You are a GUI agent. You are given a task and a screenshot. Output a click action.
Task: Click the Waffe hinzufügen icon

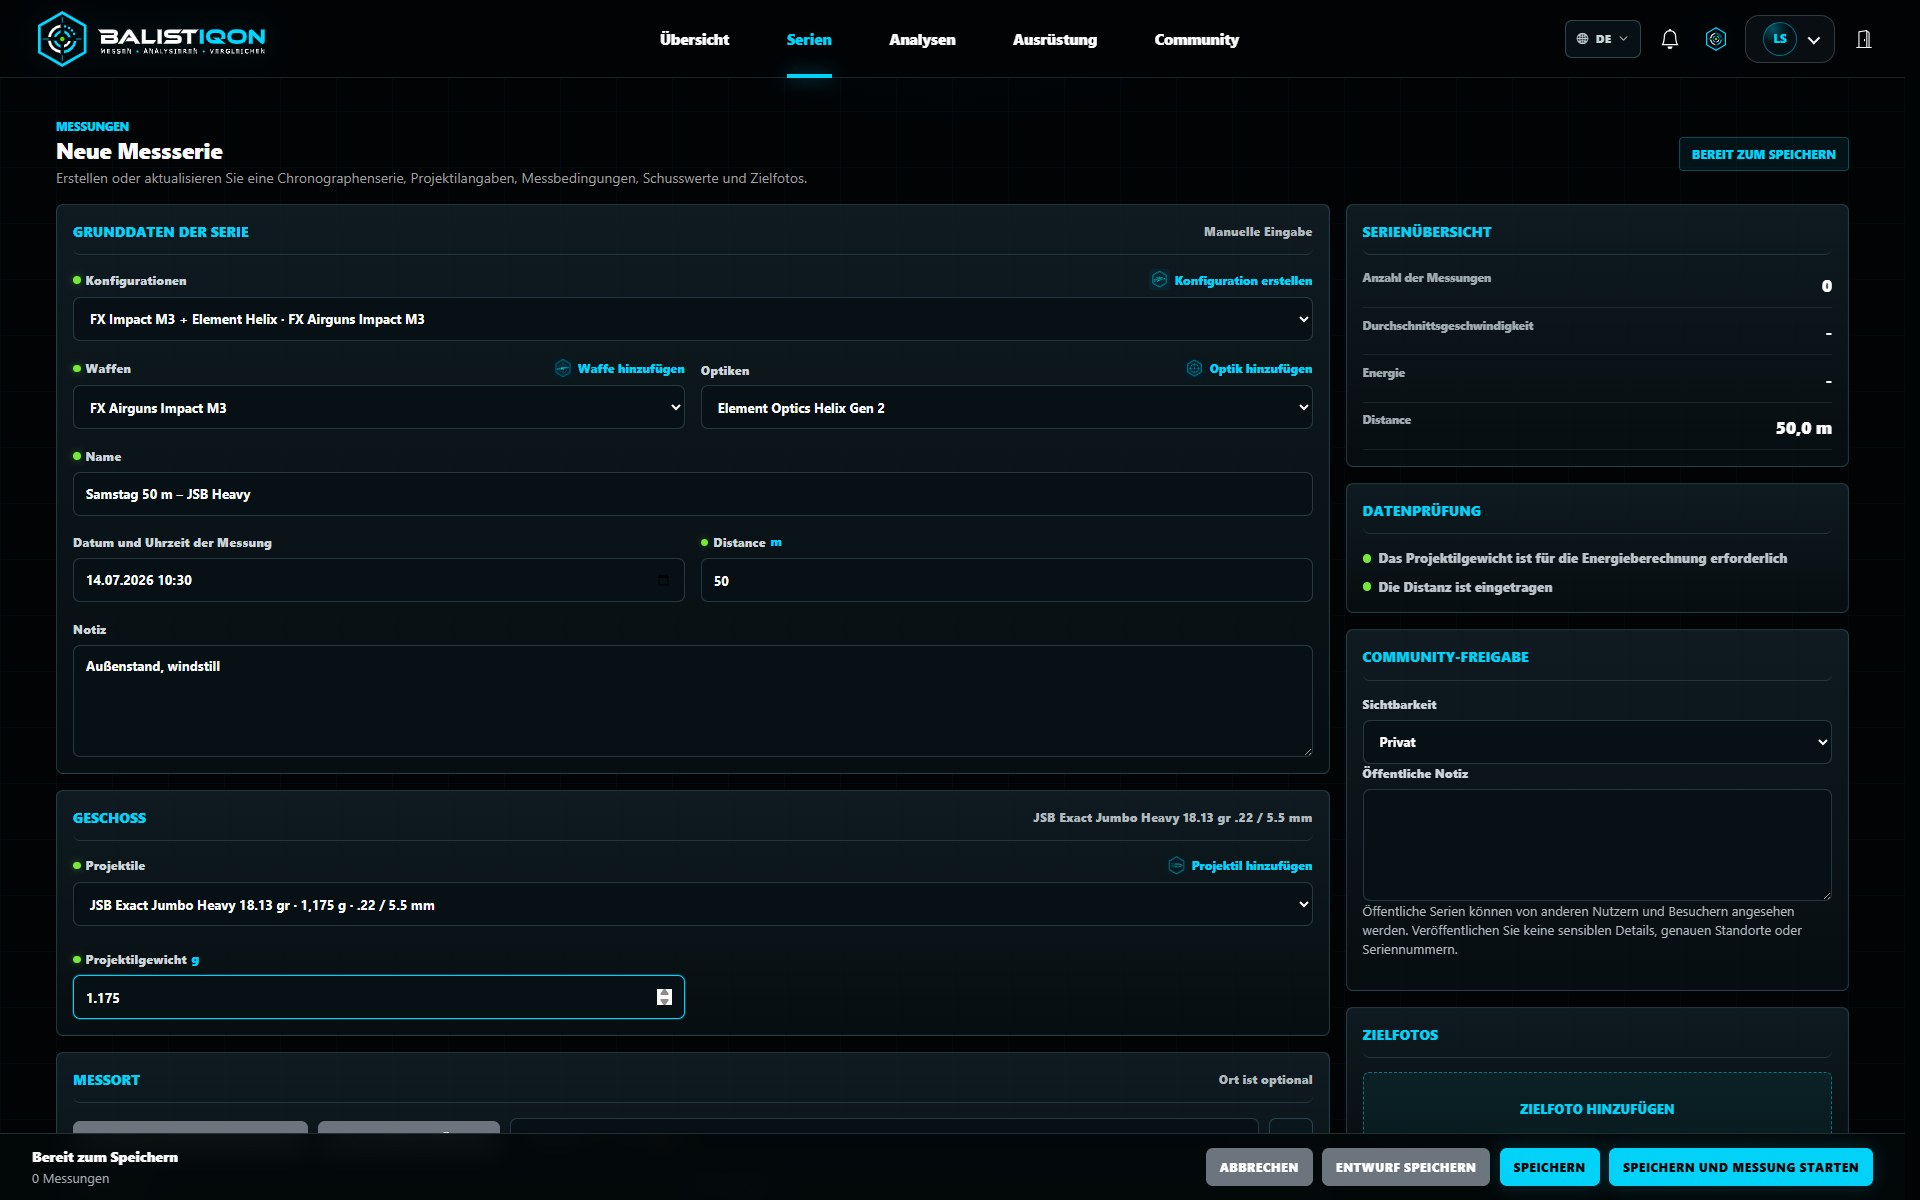pos(563,368)
